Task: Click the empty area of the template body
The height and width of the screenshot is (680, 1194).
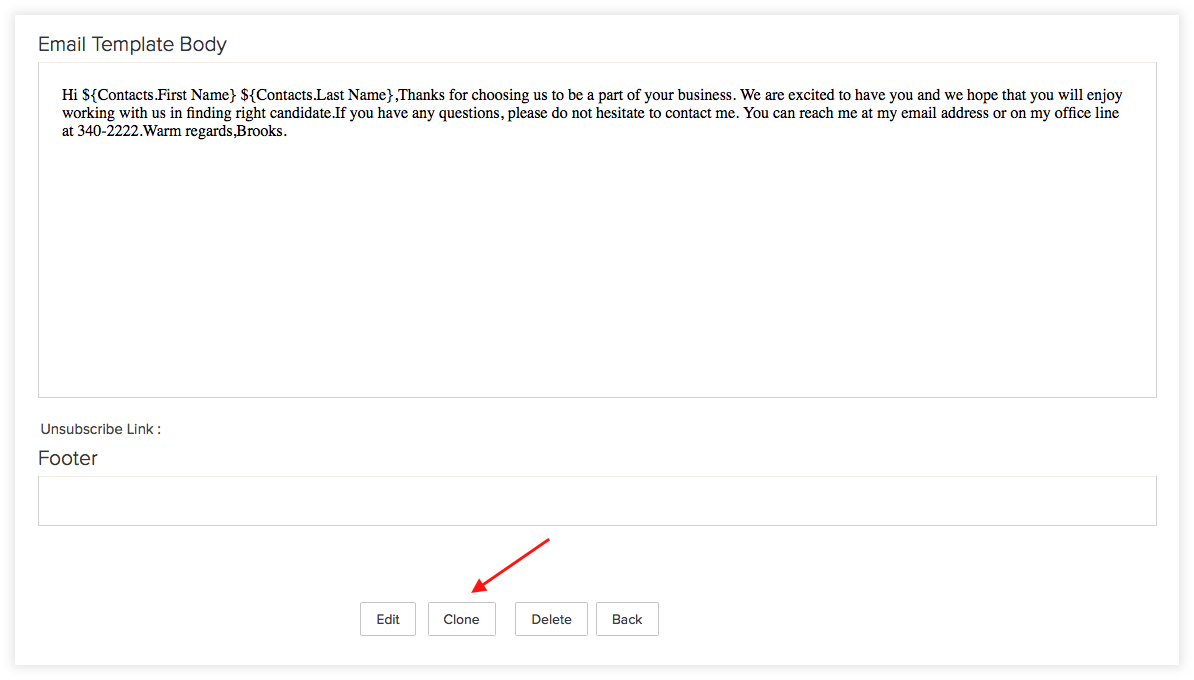Action: click(x=597, y=267)
